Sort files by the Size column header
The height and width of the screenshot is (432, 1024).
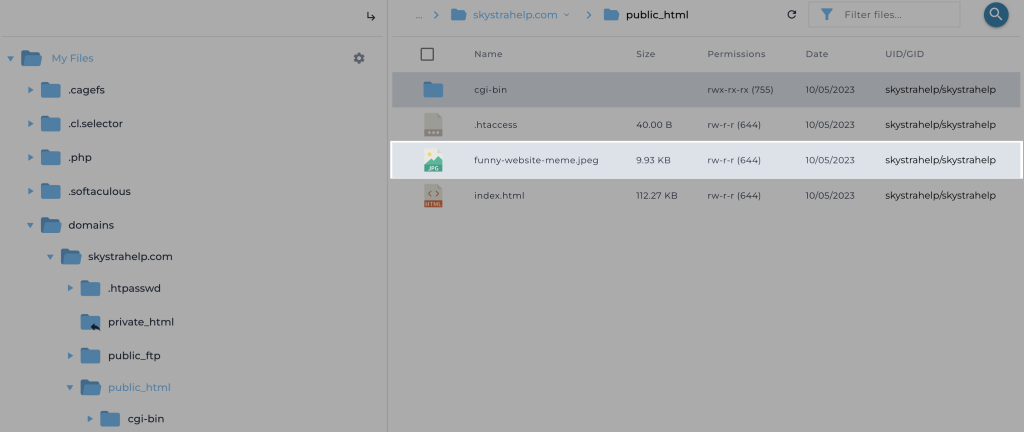coord(645,54)
